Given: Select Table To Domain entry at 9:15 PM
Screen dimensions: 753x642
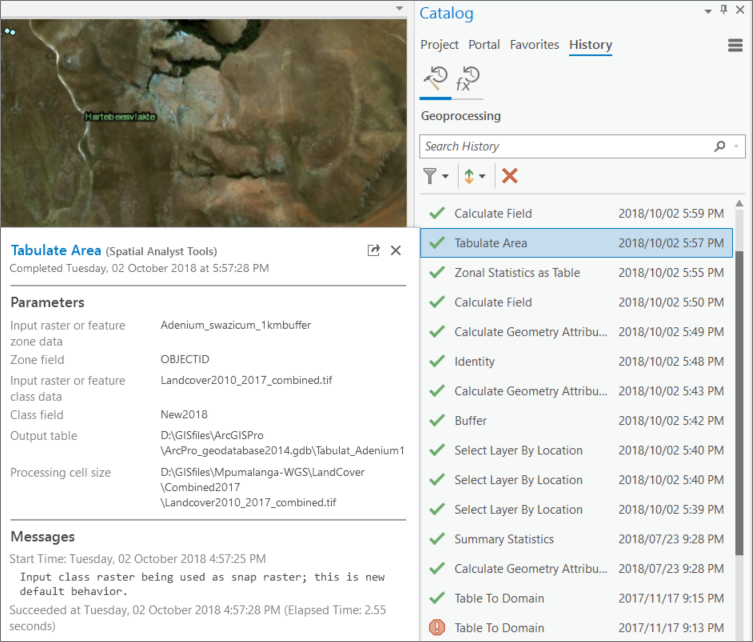Looking at the screenshot, I should point(576,598).
